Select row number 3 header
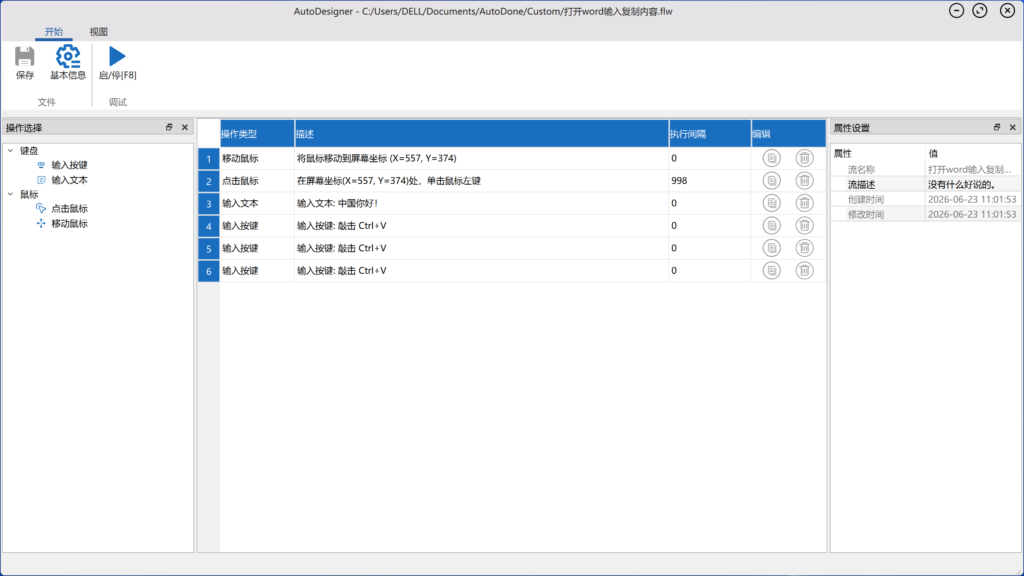Viewport: 1024px width, 576px height. [209, 204]
